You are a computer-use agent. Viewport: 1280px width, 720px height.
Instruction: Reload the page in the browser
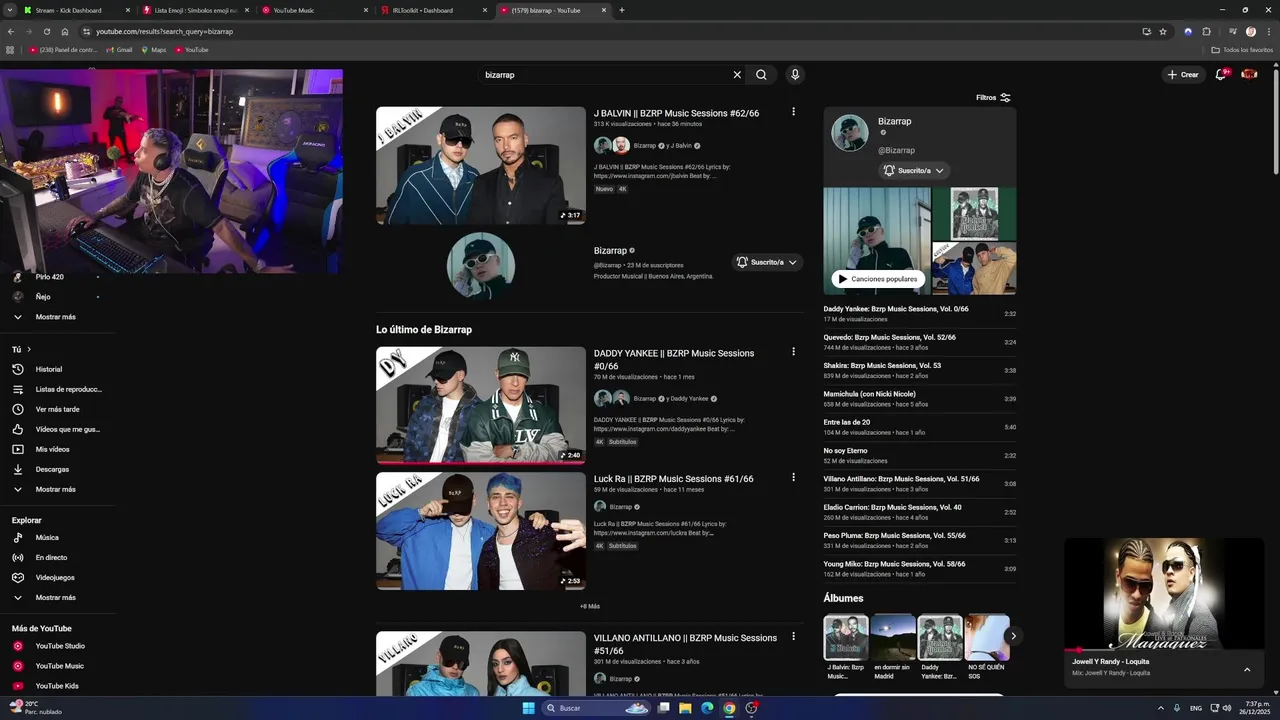pyautogui.click(x=46, y=31)
